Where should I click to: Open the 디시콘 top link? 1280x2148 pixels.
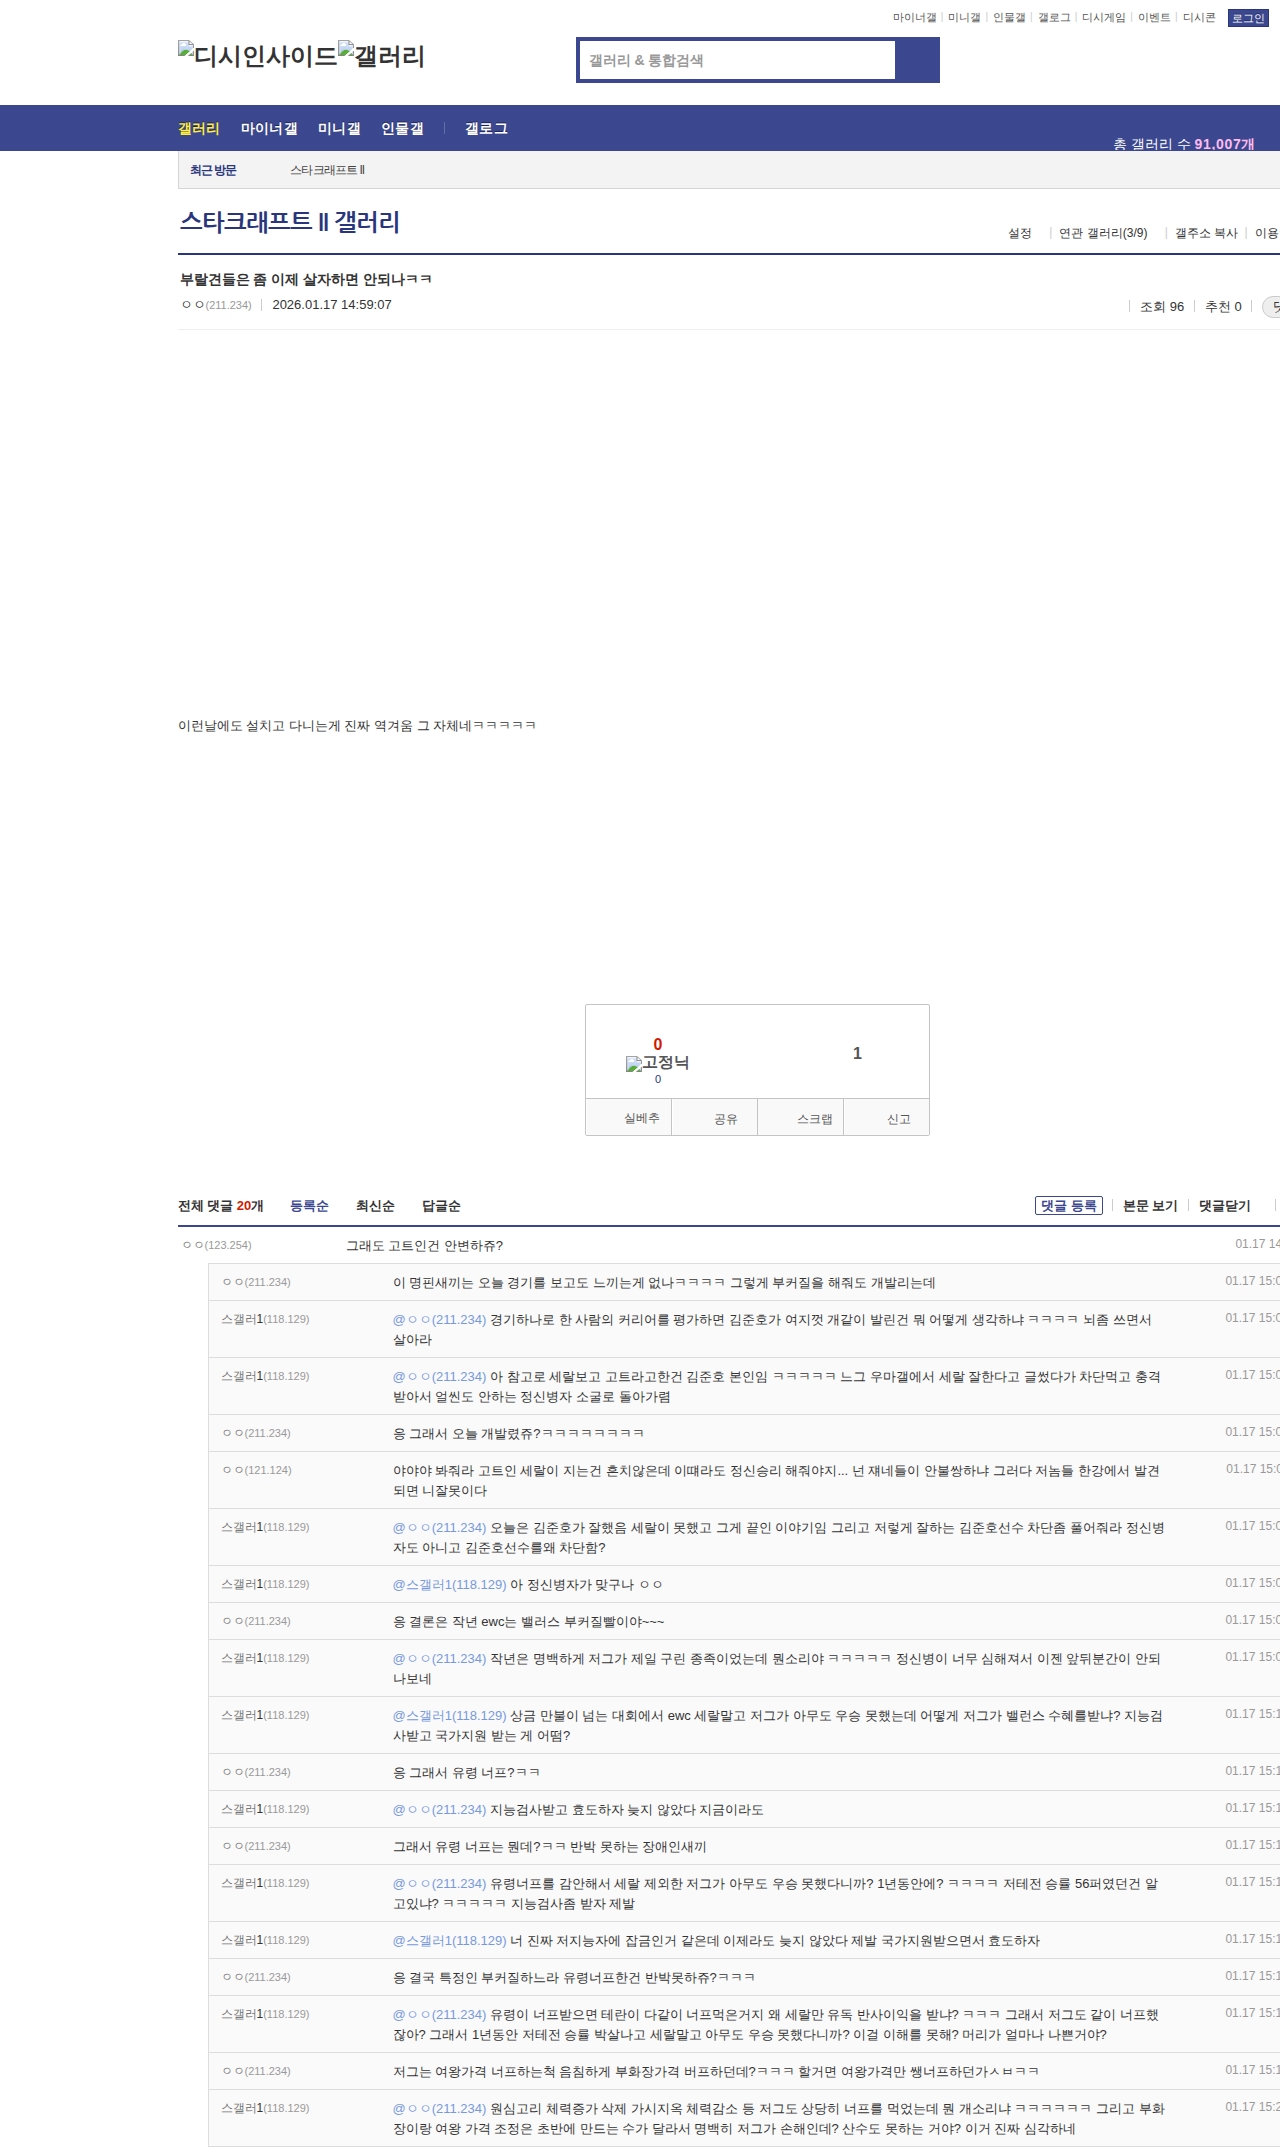[1199, 18]
